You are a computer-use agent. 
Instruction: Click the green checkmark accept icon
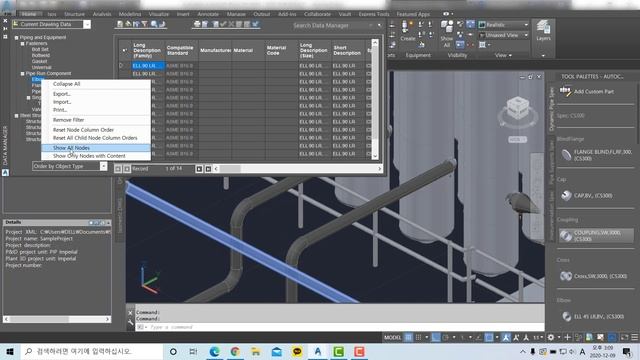coord(223,24)
